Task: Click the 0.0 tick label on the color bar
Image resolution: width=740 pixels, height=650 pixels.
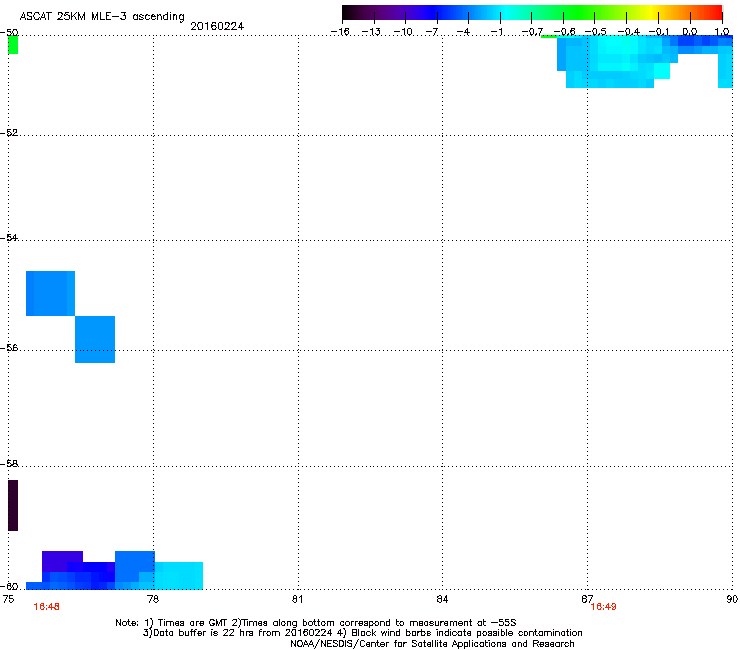Action: click(690, 32)
